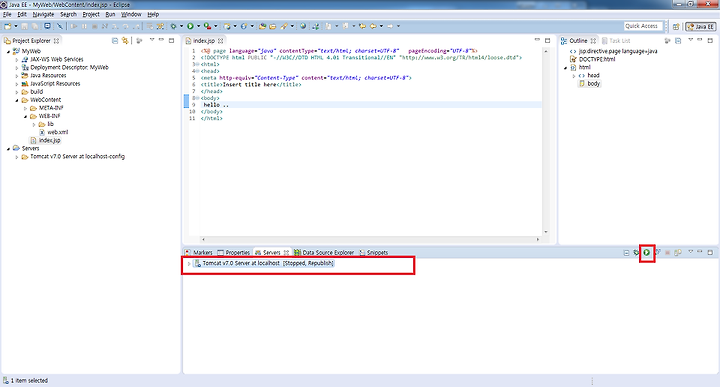Click the Open Type icon in toolbar

tap(262, 26)
